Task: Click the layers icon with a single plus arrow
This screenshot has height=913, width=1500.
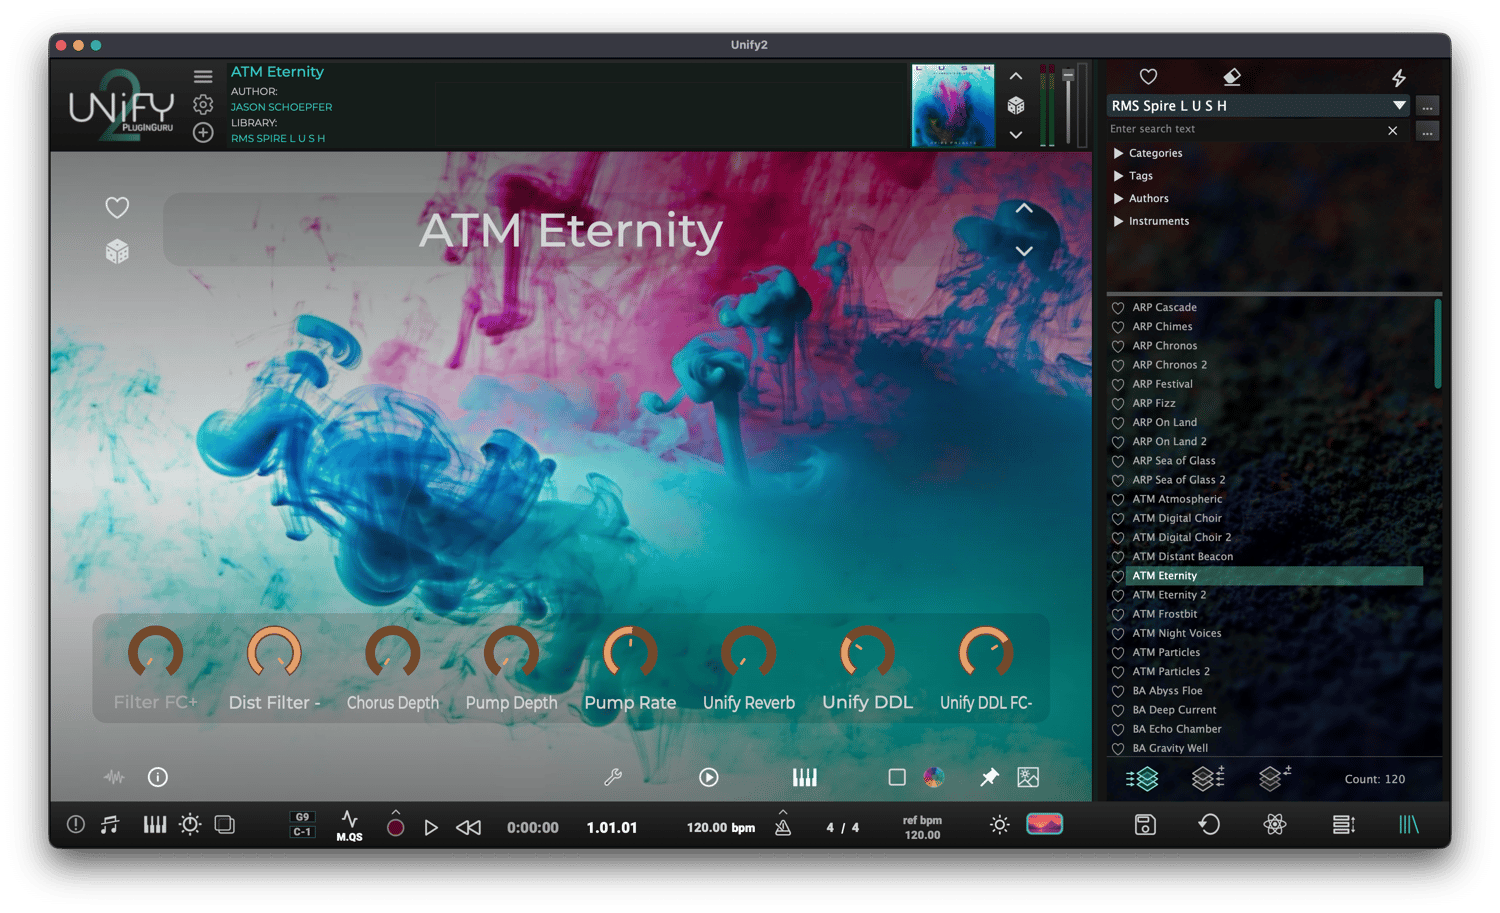Action: coord(1275,777)
